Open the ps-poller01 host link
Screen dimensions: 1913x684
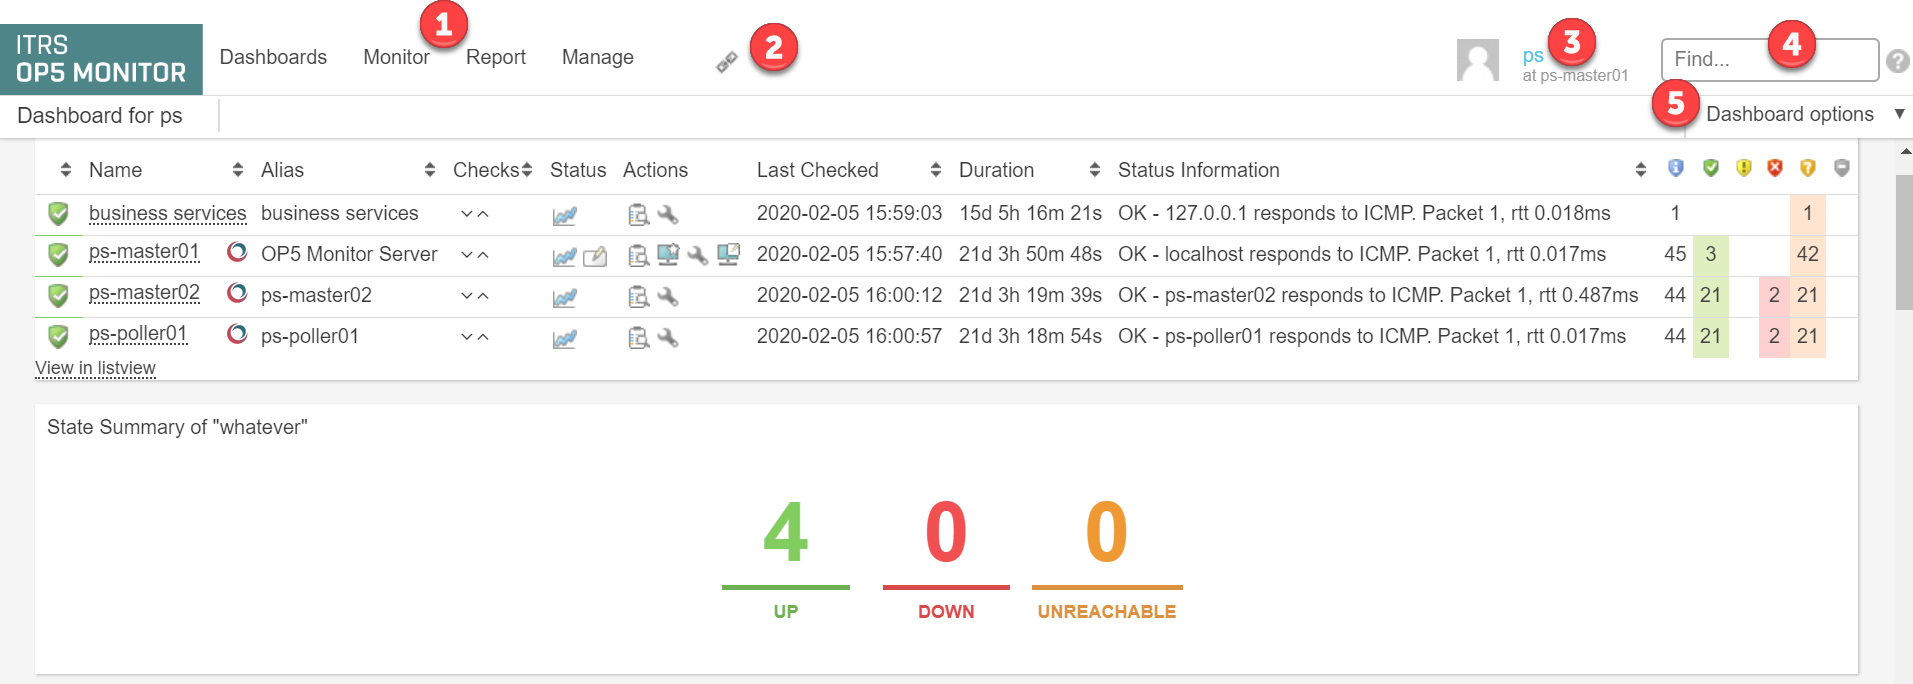[x=138, y=334]
